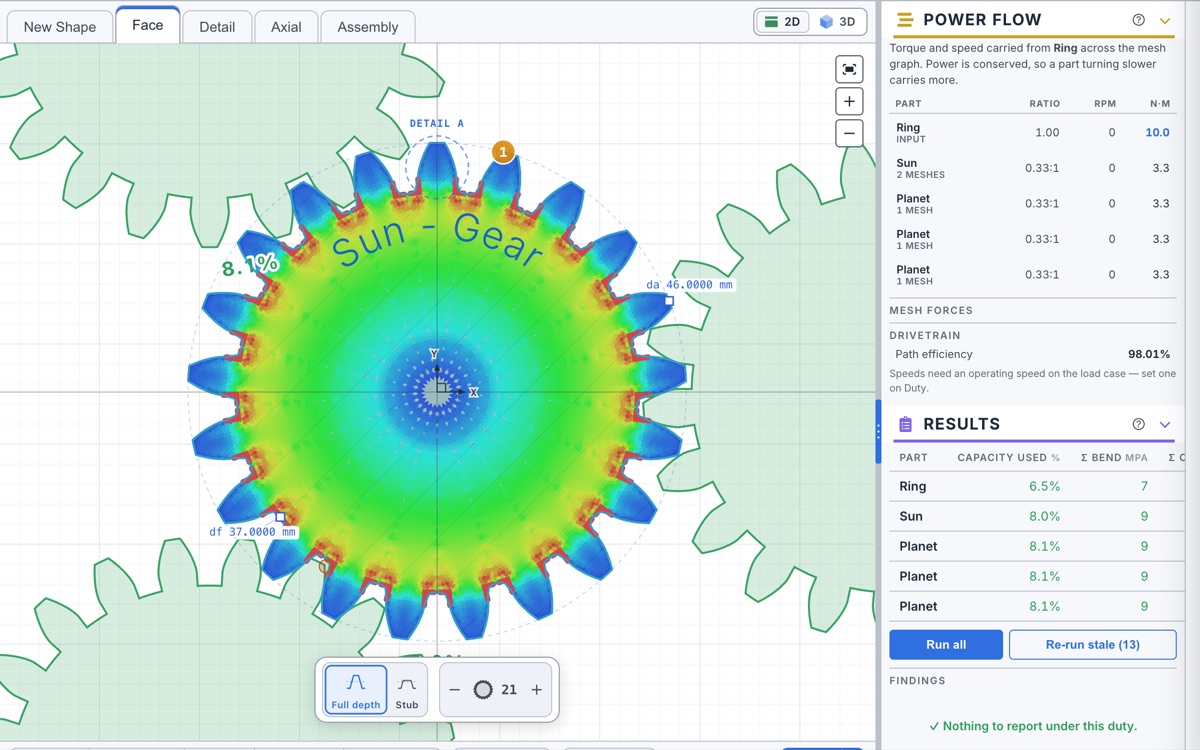Click the Results clipboard icon
This screenshot has width=1200, height=750.
tap(905, 424)
